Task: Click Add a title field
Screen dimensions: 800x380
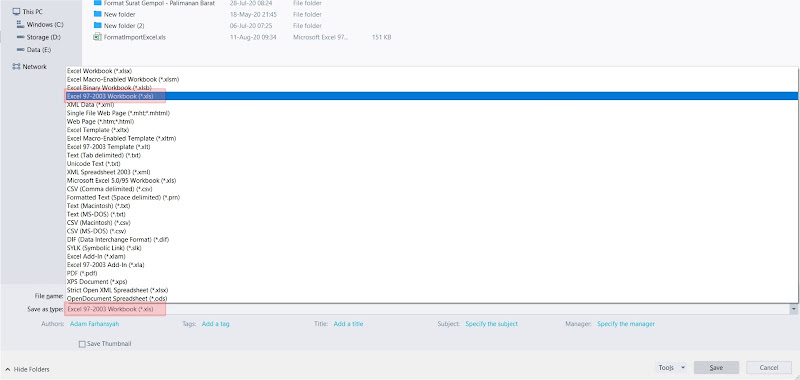Action: point(348,324)
